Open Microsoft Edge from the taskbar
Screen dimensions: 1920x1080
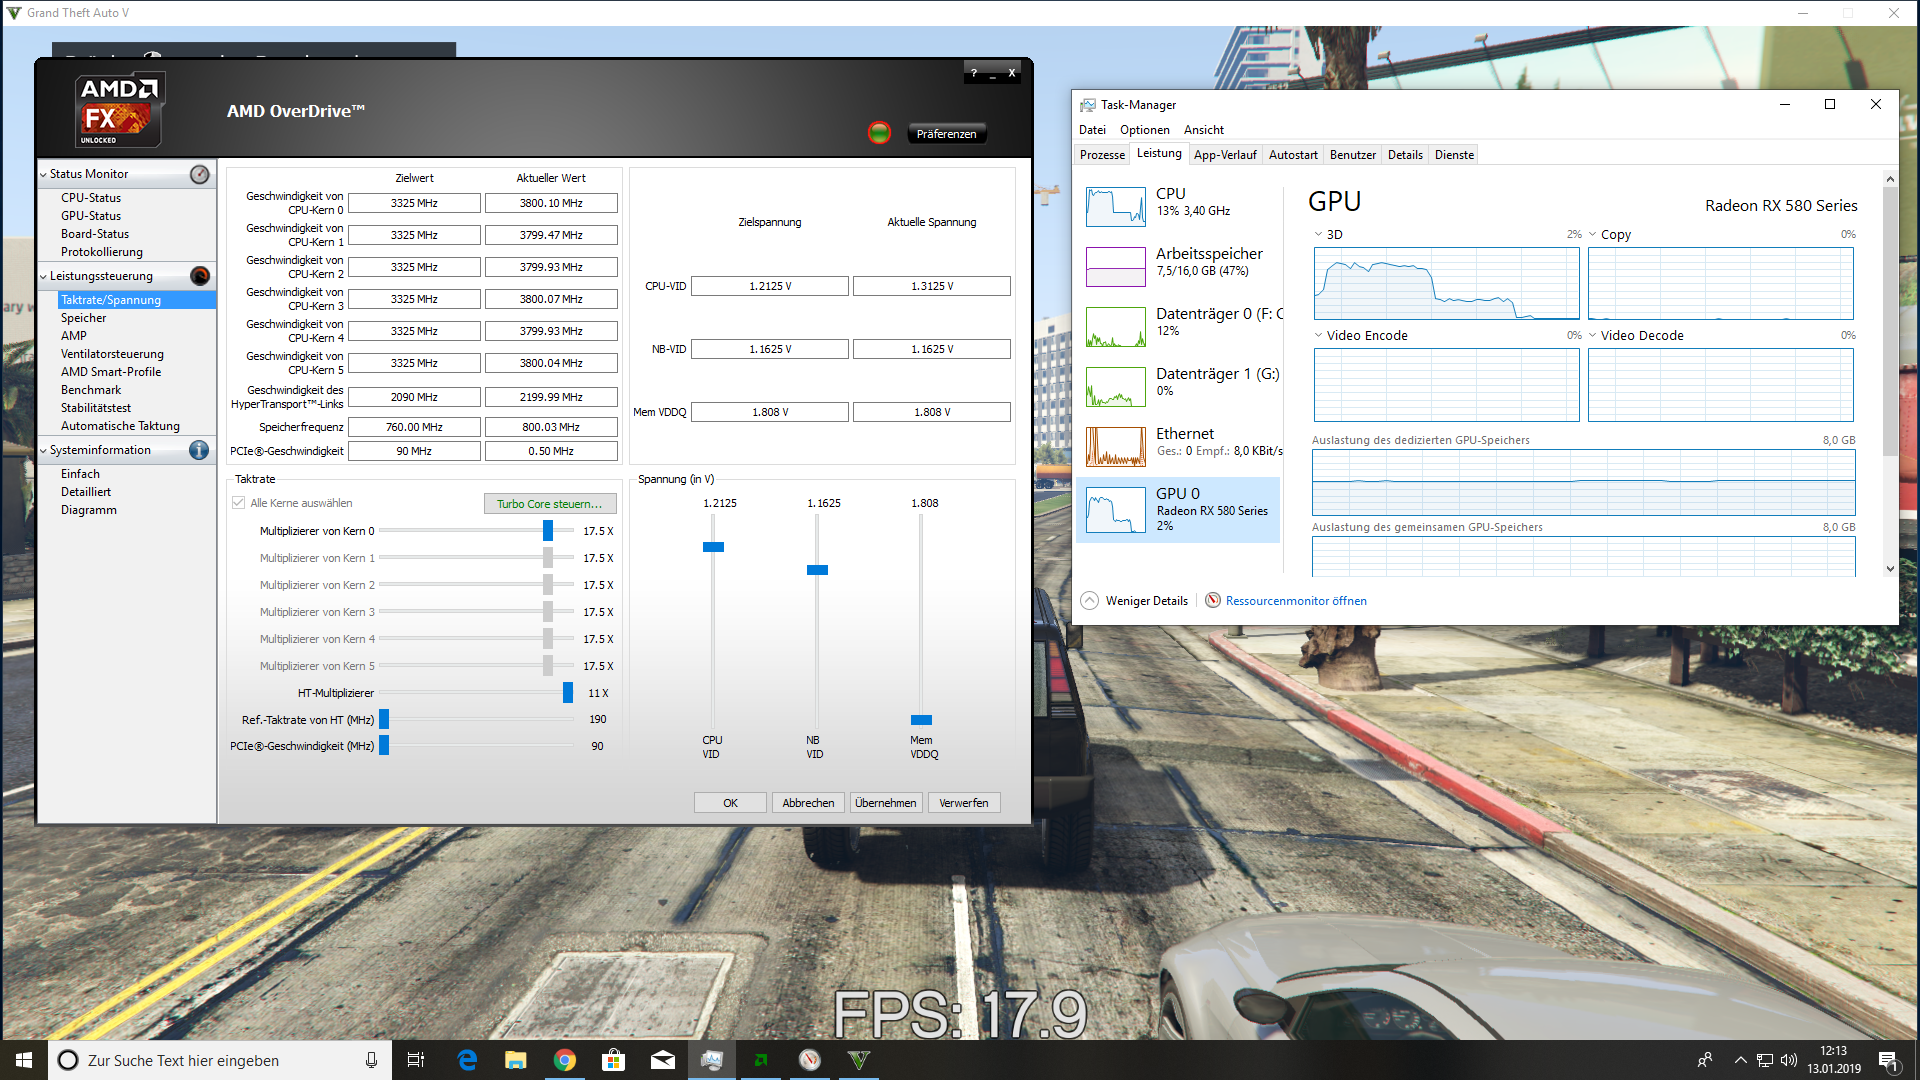(x=467, y=1060)
